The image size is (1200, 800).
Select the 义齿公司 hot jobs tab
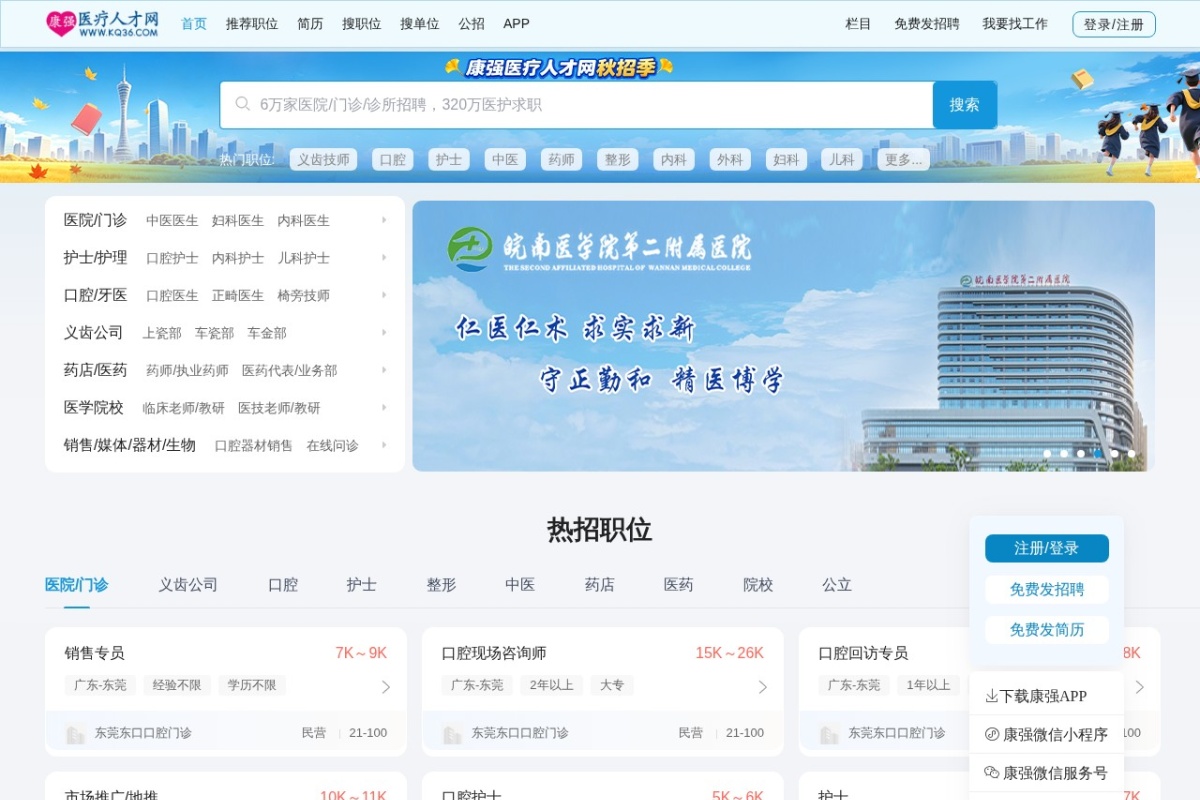click(188, 585)
